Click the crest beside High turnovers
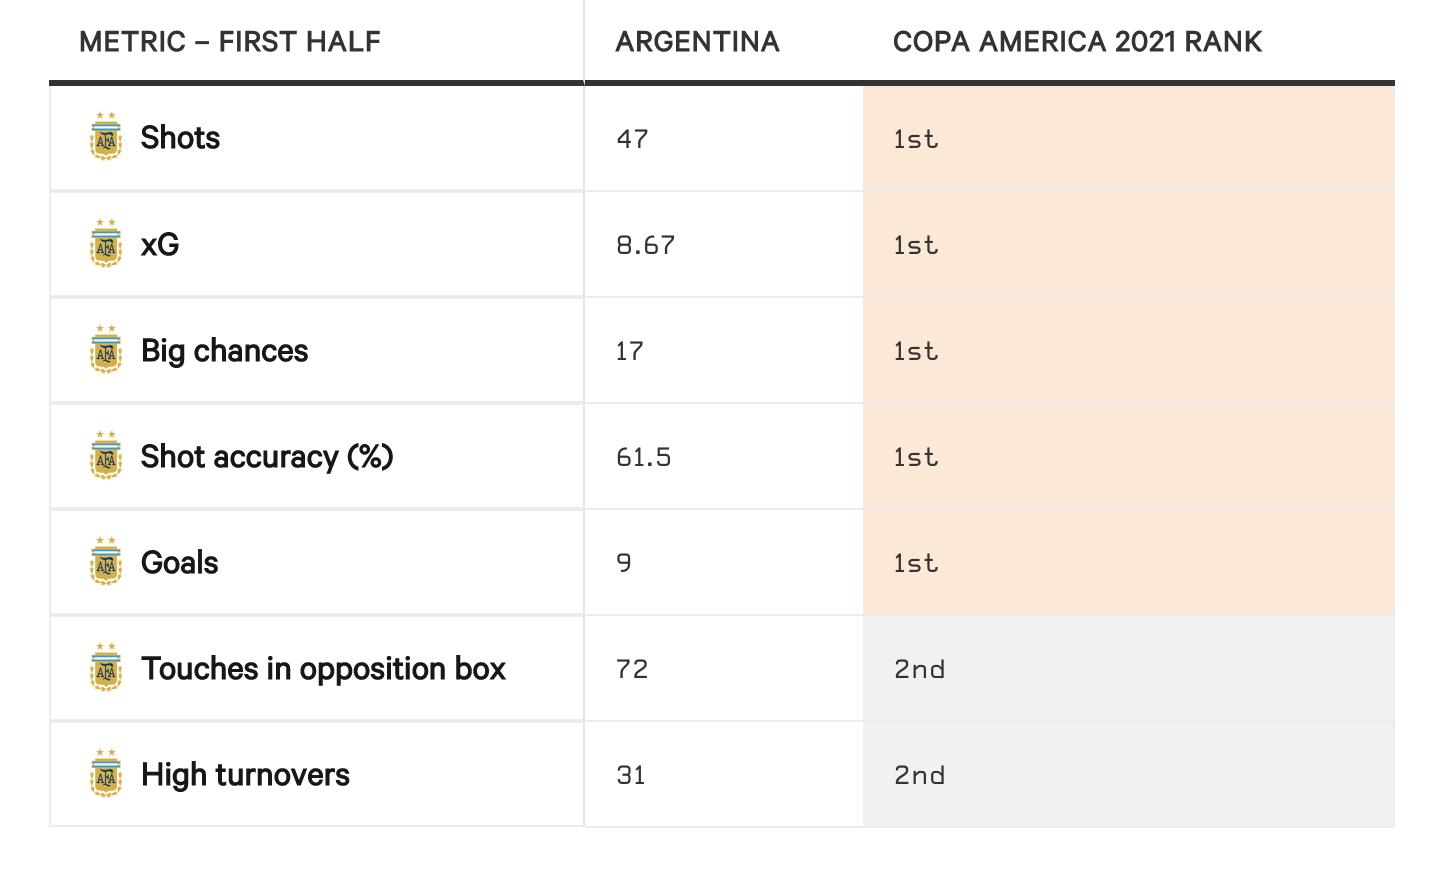 point(106,773)
